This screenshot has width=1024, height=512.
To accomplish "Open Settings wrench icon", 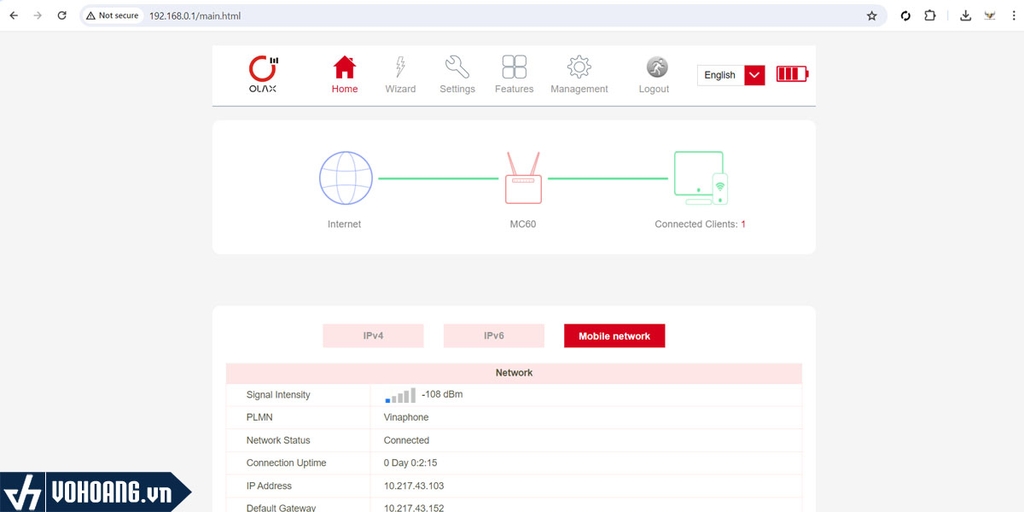I will tap(457, 67).
